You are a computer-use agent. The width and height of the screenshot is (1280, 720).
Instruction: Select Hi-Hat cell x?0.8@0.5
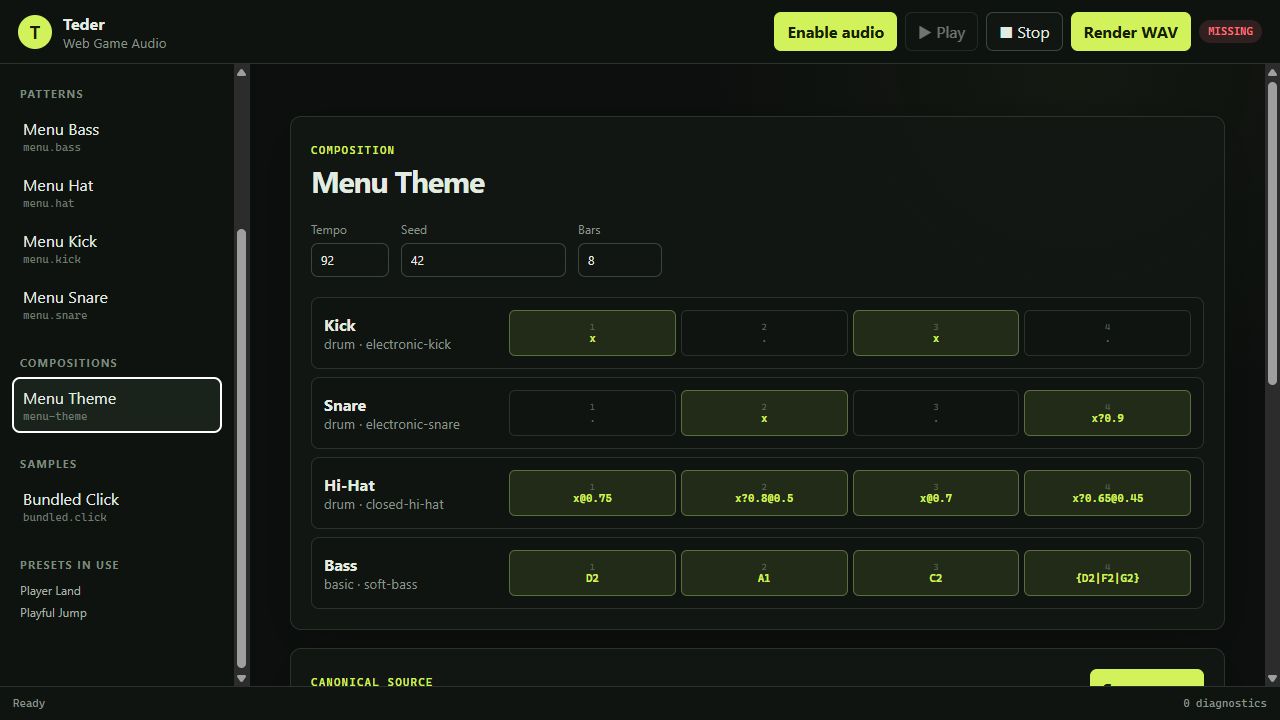coord(764,493)
